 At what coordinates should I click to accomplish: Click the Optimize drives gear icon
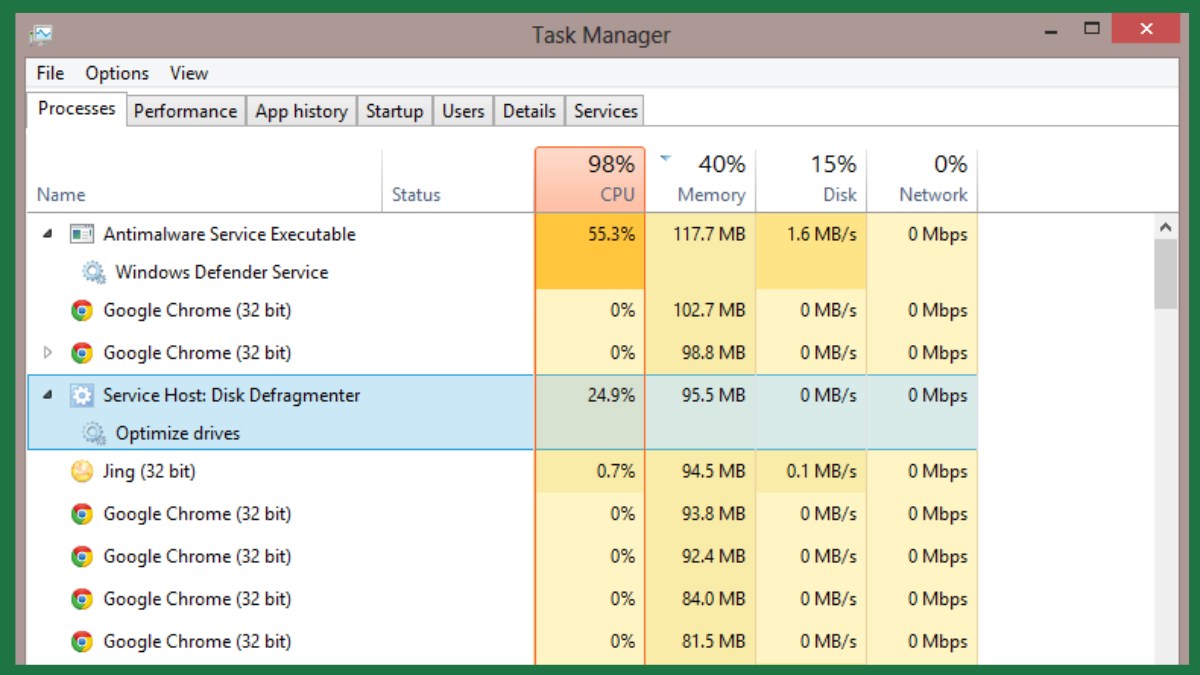[x=94, y=433]
